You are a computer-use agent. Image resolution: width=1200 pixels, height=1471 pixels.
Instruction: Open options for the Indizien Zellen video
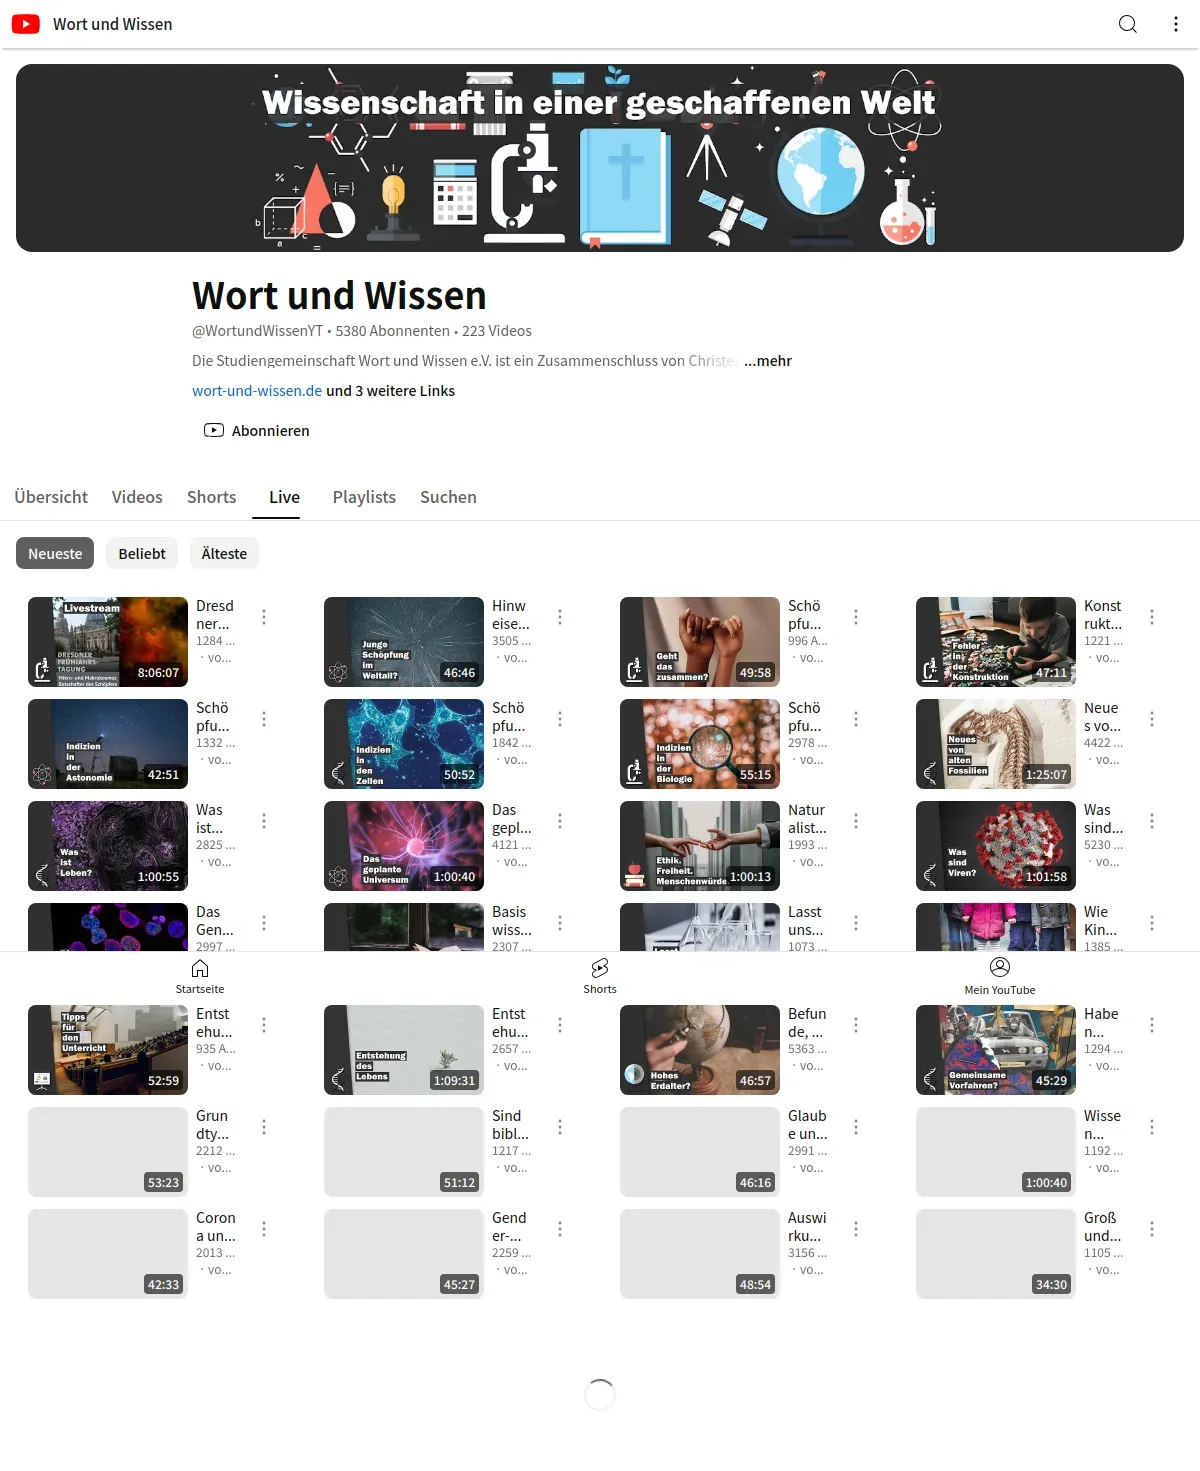point(560,719)
